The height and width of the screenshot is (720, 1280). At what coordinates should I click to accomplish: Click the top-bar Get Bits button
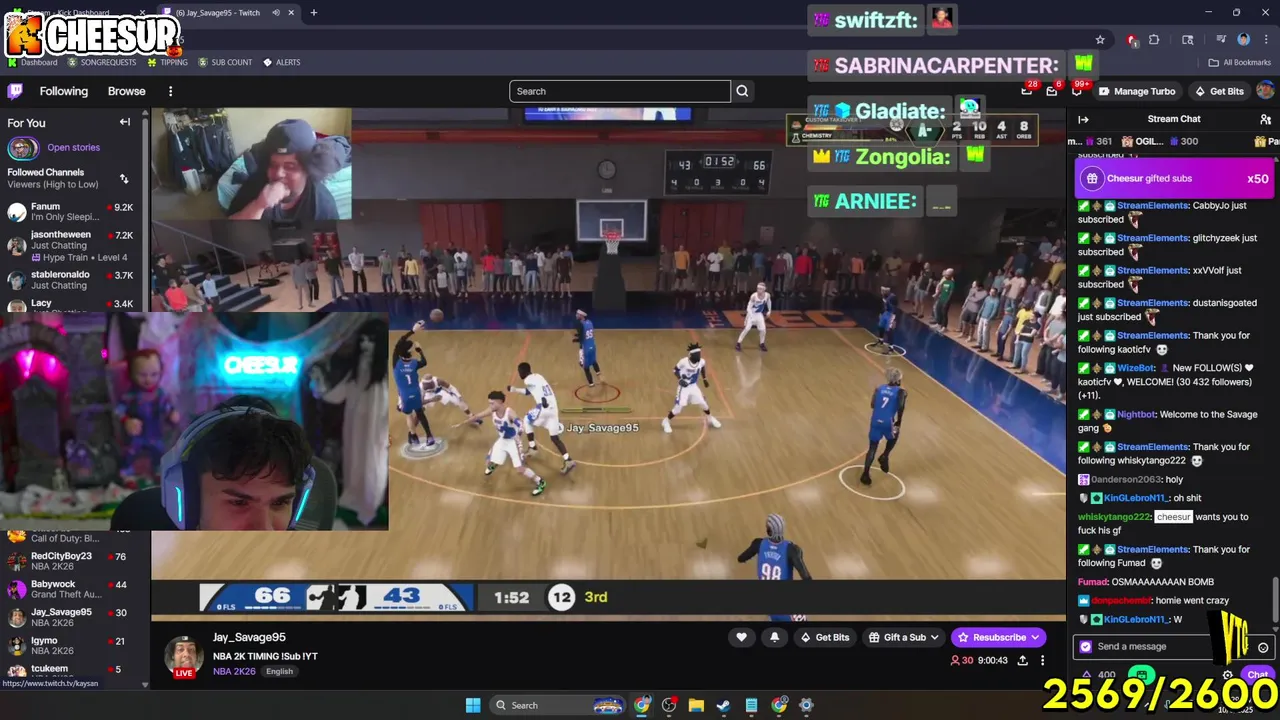1219,91
